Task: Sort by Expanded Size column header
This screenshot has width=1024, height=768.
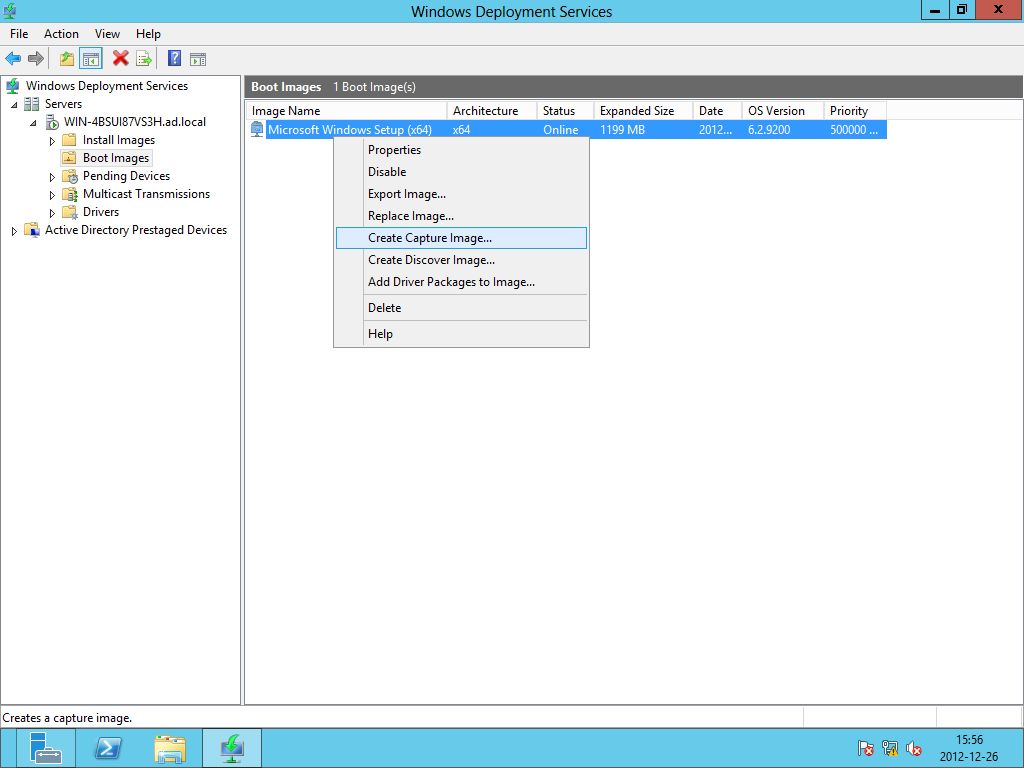Action: [x=643, y=111]
